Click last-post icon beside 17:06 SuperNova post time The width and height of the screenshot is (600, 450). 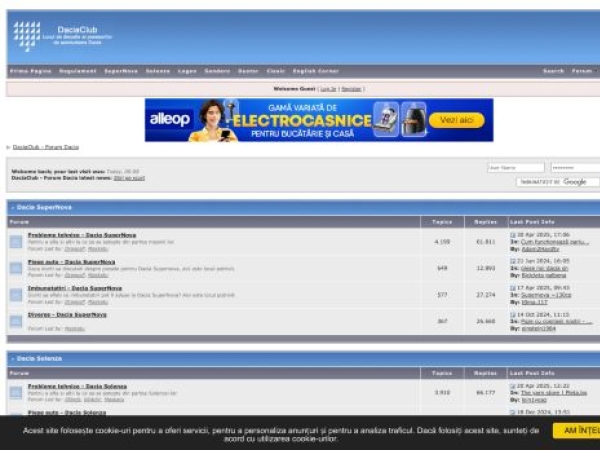click(513, 235)
